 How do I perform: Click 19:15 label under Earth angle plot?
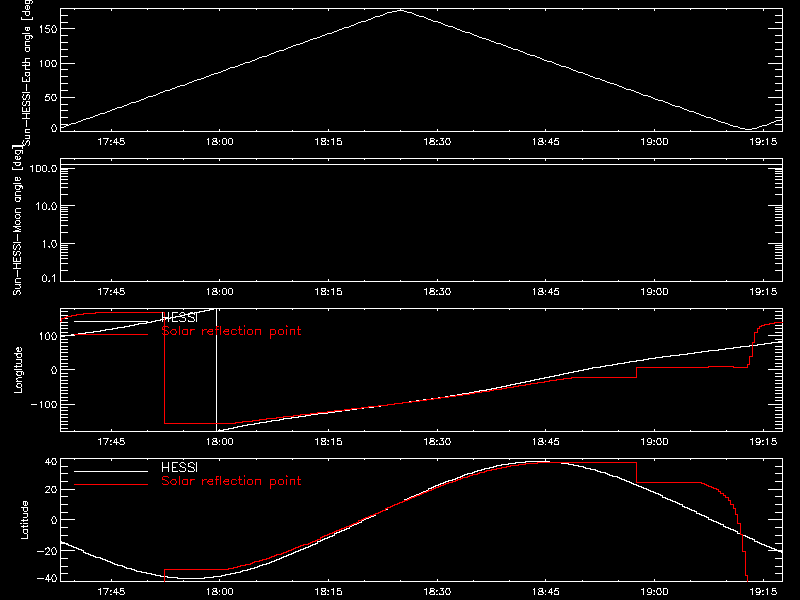[763, 141]
